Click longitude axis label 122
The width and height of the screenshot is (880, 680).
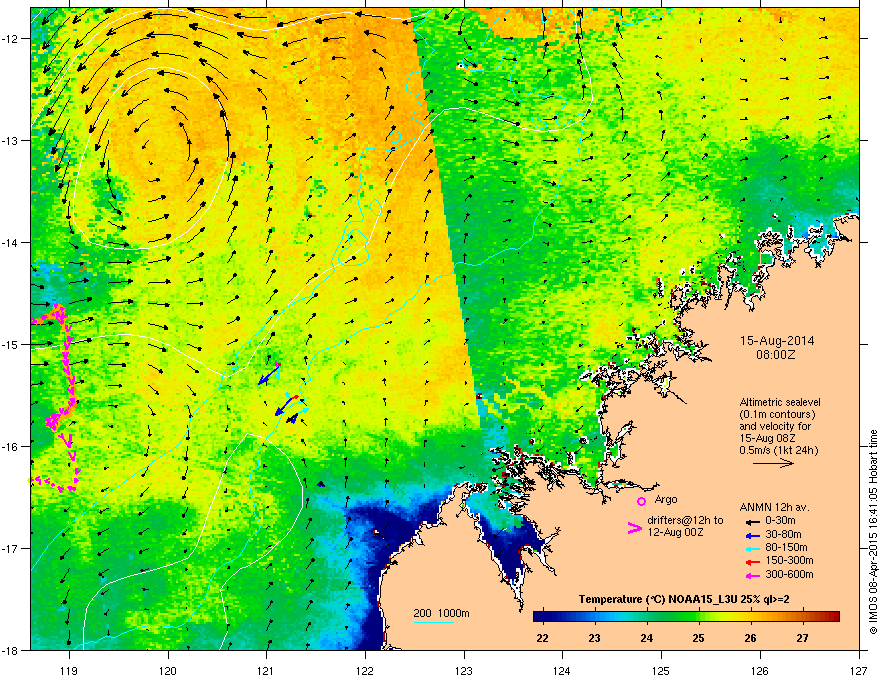click(x=365, y=670)
